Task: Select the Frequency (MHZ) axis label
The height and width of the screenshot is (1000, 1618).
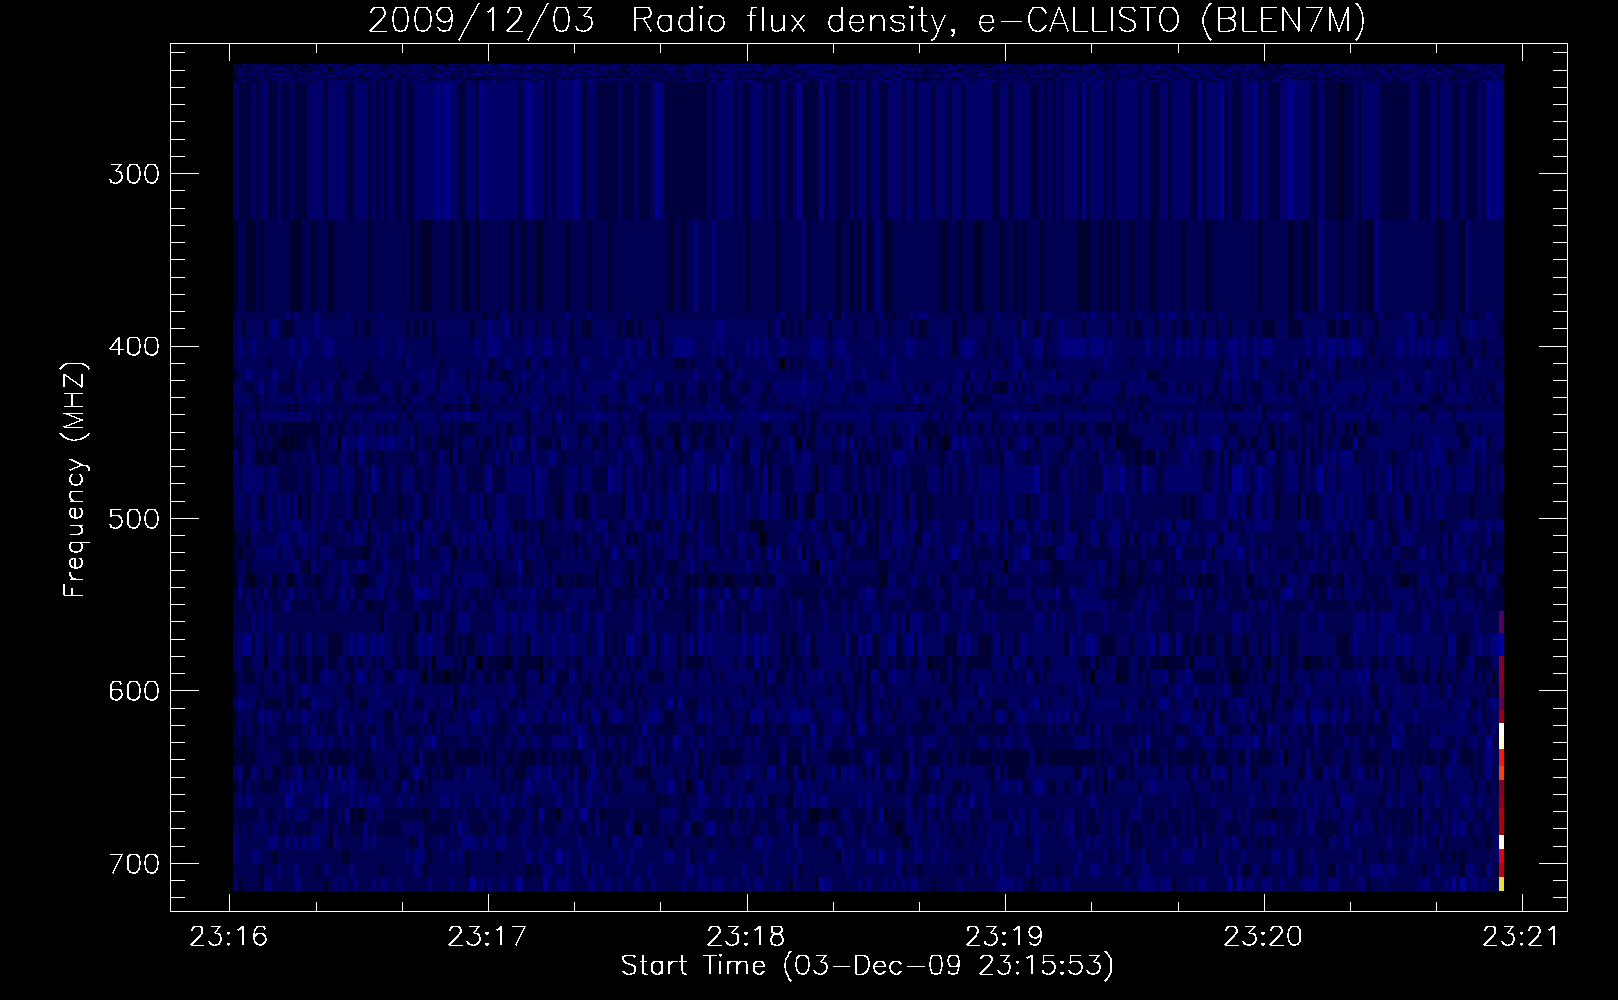Action: tap(75, 479)
